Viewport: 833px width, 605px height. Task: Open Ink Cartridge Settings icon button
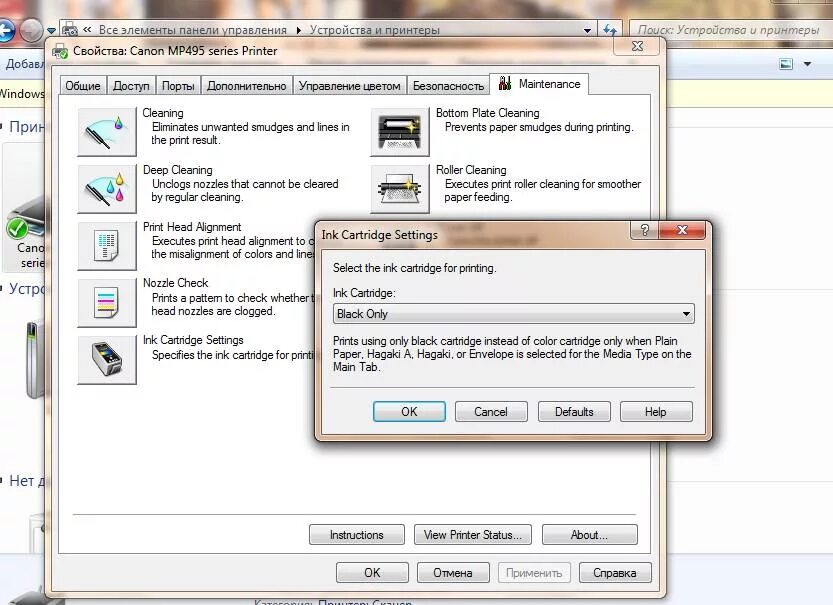107,360
